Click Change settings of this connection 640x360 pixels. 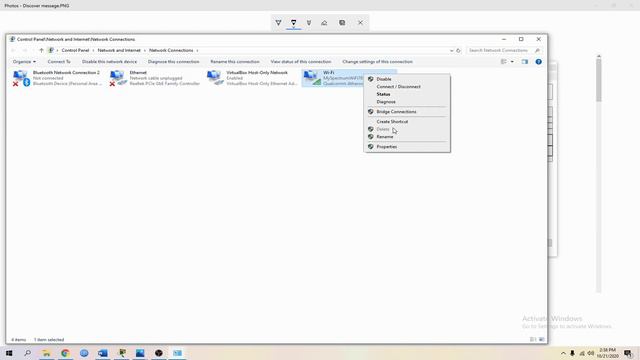378,62
